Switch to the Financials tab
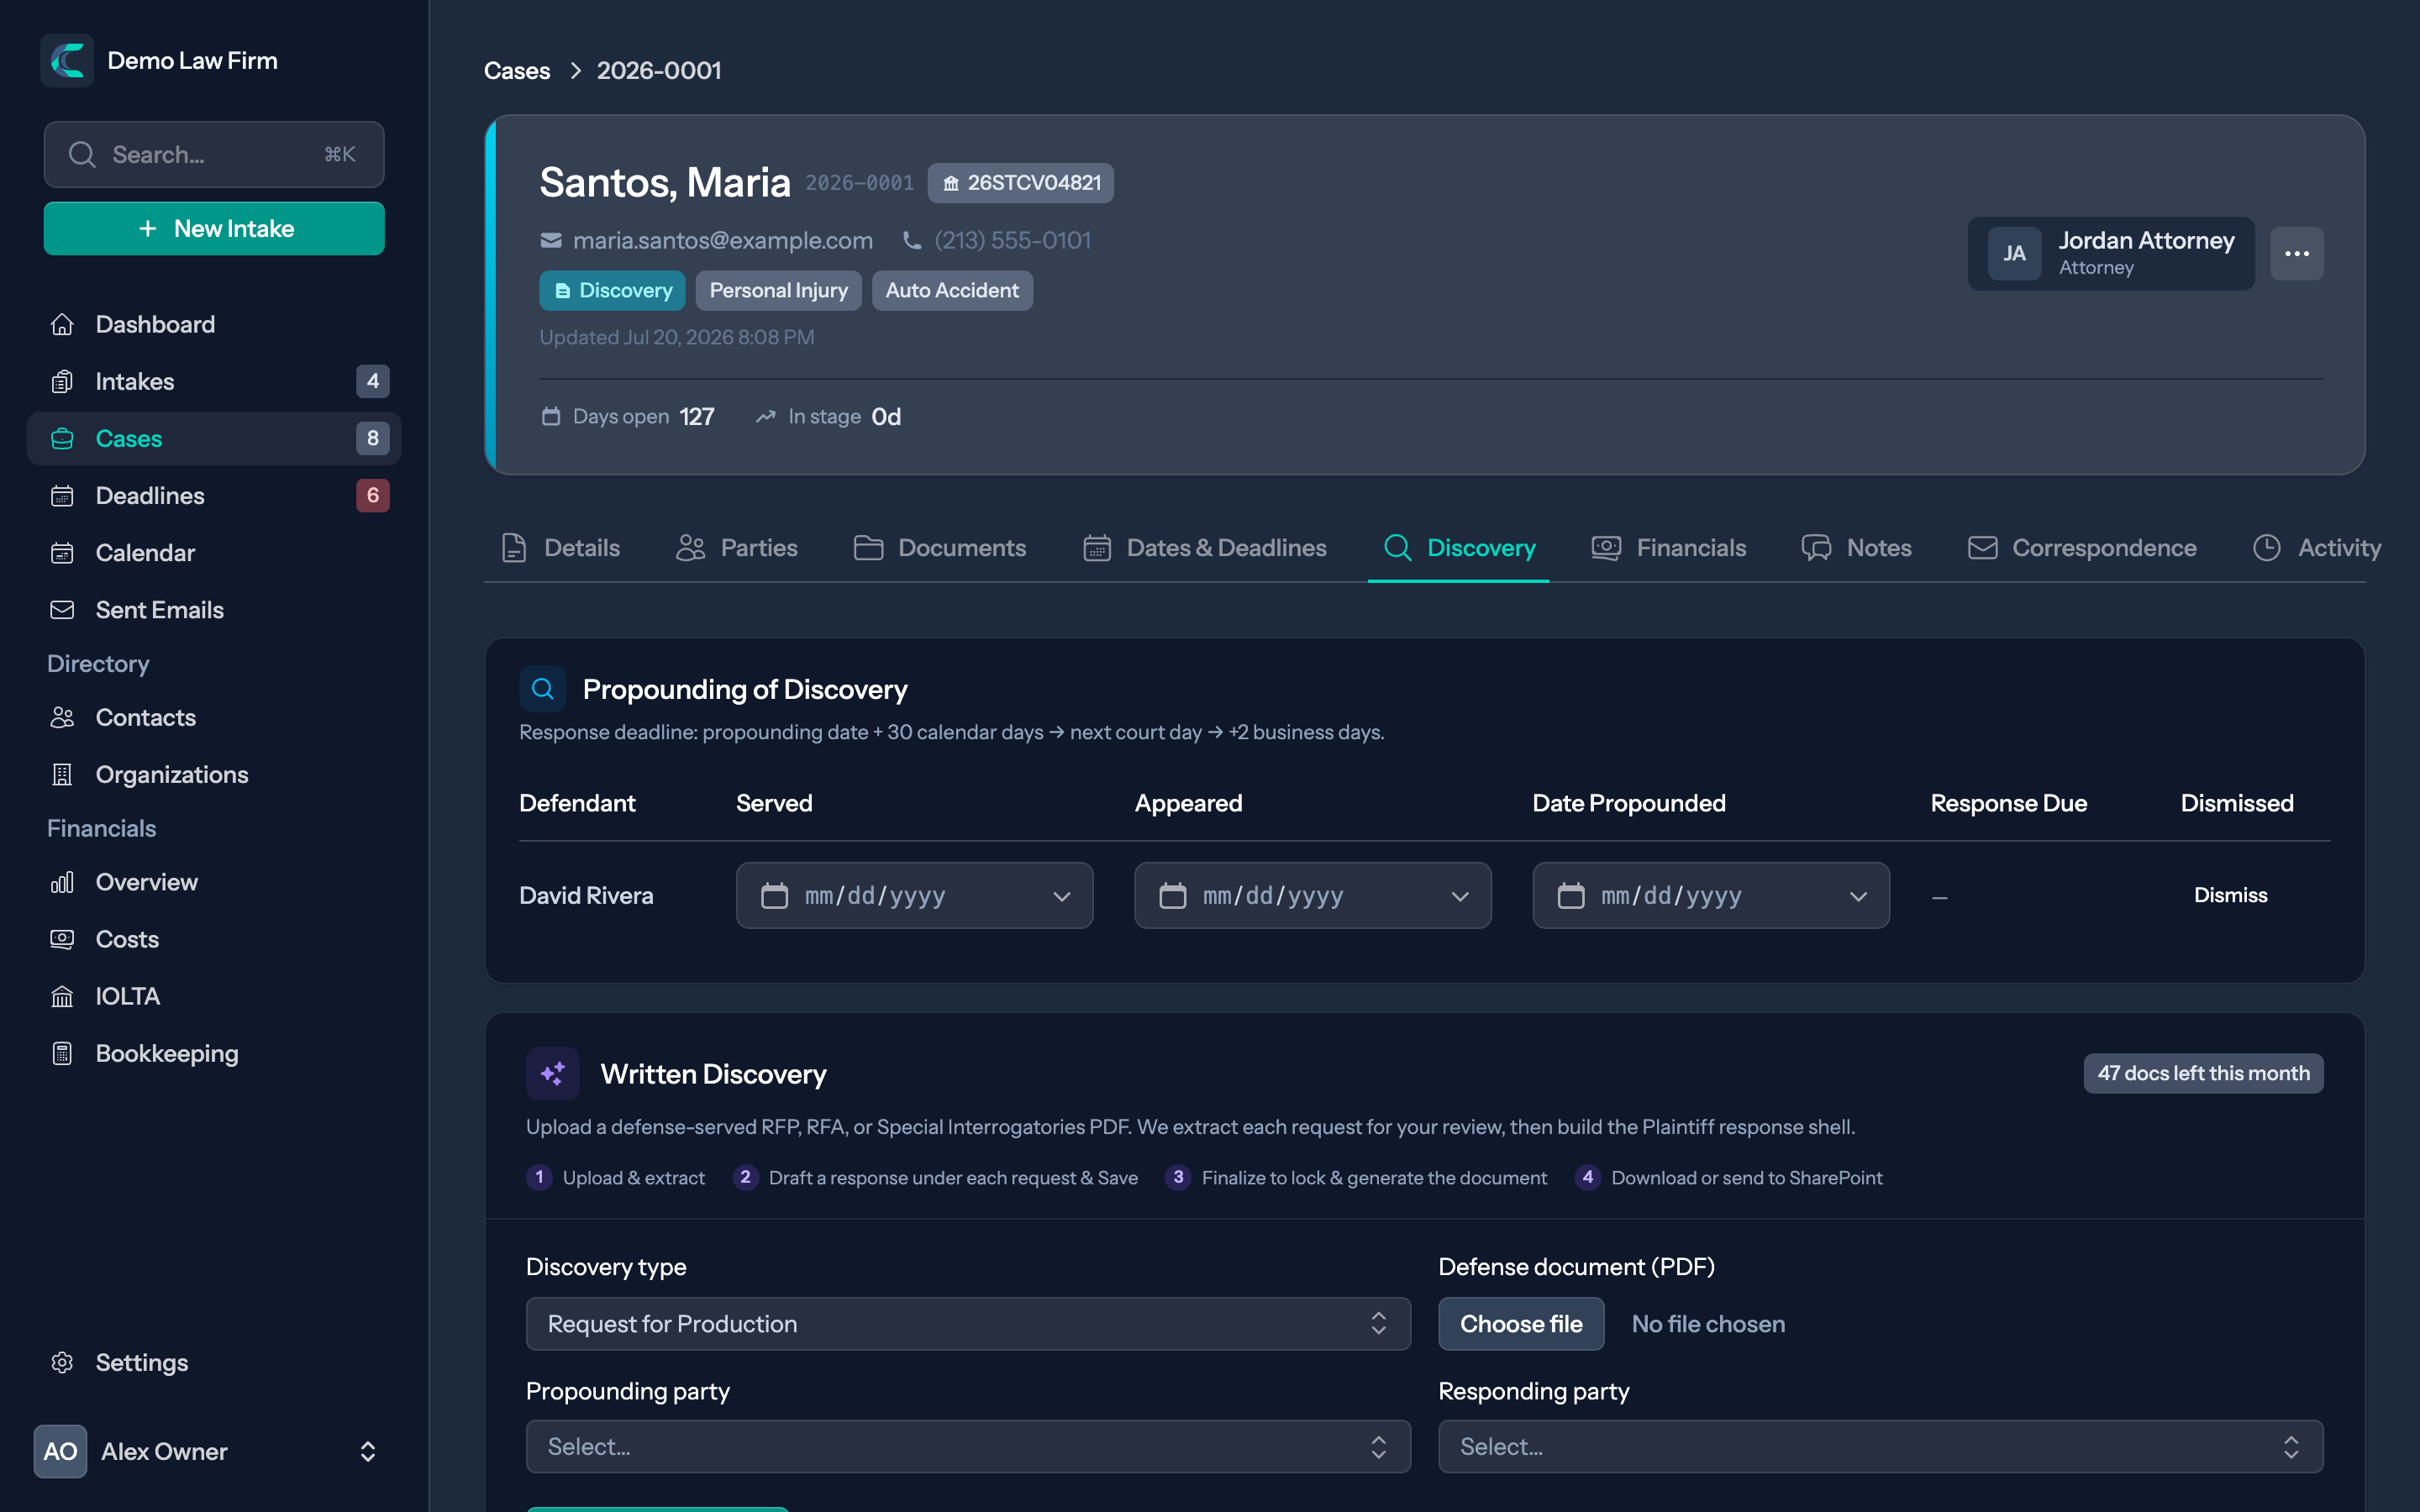 pyautogui.click(x=1669, y=548)
